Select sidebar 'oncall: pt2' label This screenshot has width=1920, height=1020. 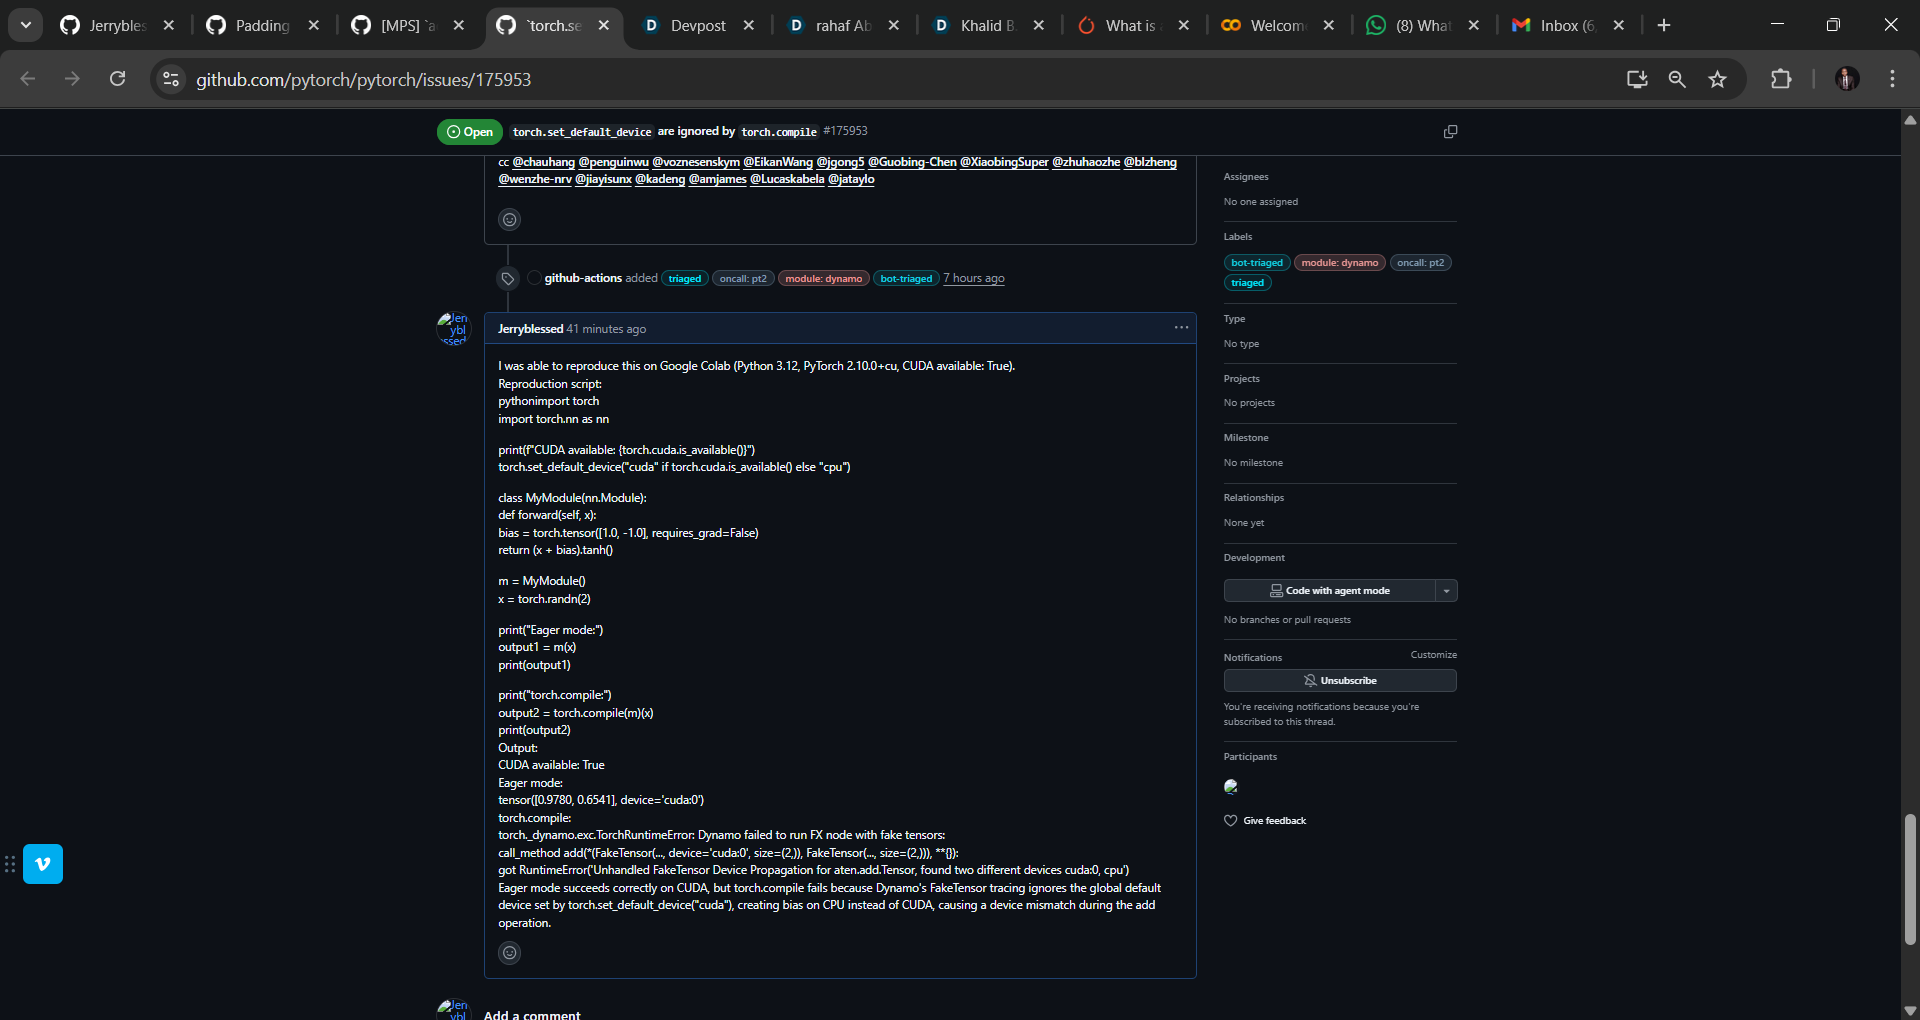click(1421, 263)
